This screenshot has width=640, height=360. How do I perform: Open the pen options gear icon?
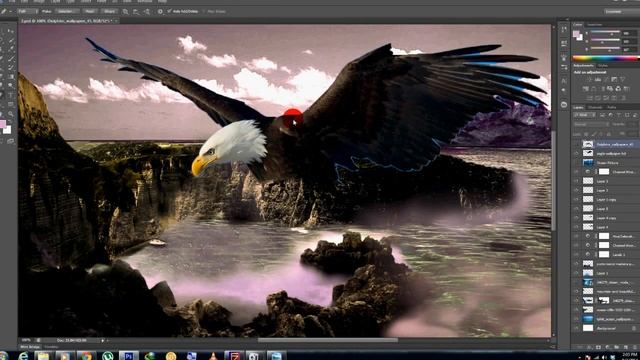160,12
